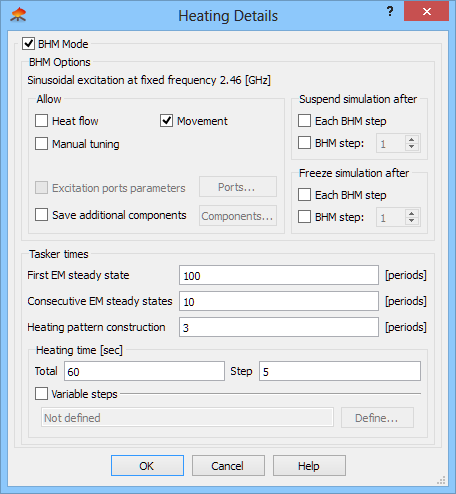Decrease Freeze BHM step spinner value
Viewport: 456px width, 494px height.
pos(412,221)
